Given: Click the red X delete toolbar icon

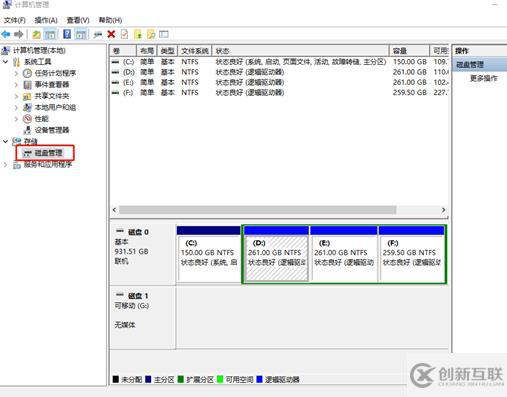Looking at the screenshot, I should (x=111, y=34).
